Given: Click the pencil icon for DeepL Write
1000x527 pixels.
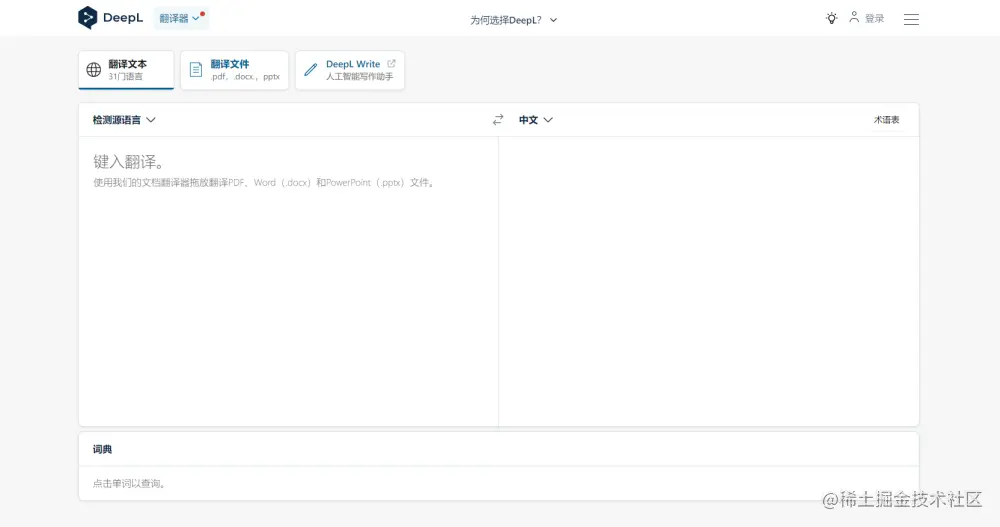Looking at the screenshot, I should click(x=311, y=70).
